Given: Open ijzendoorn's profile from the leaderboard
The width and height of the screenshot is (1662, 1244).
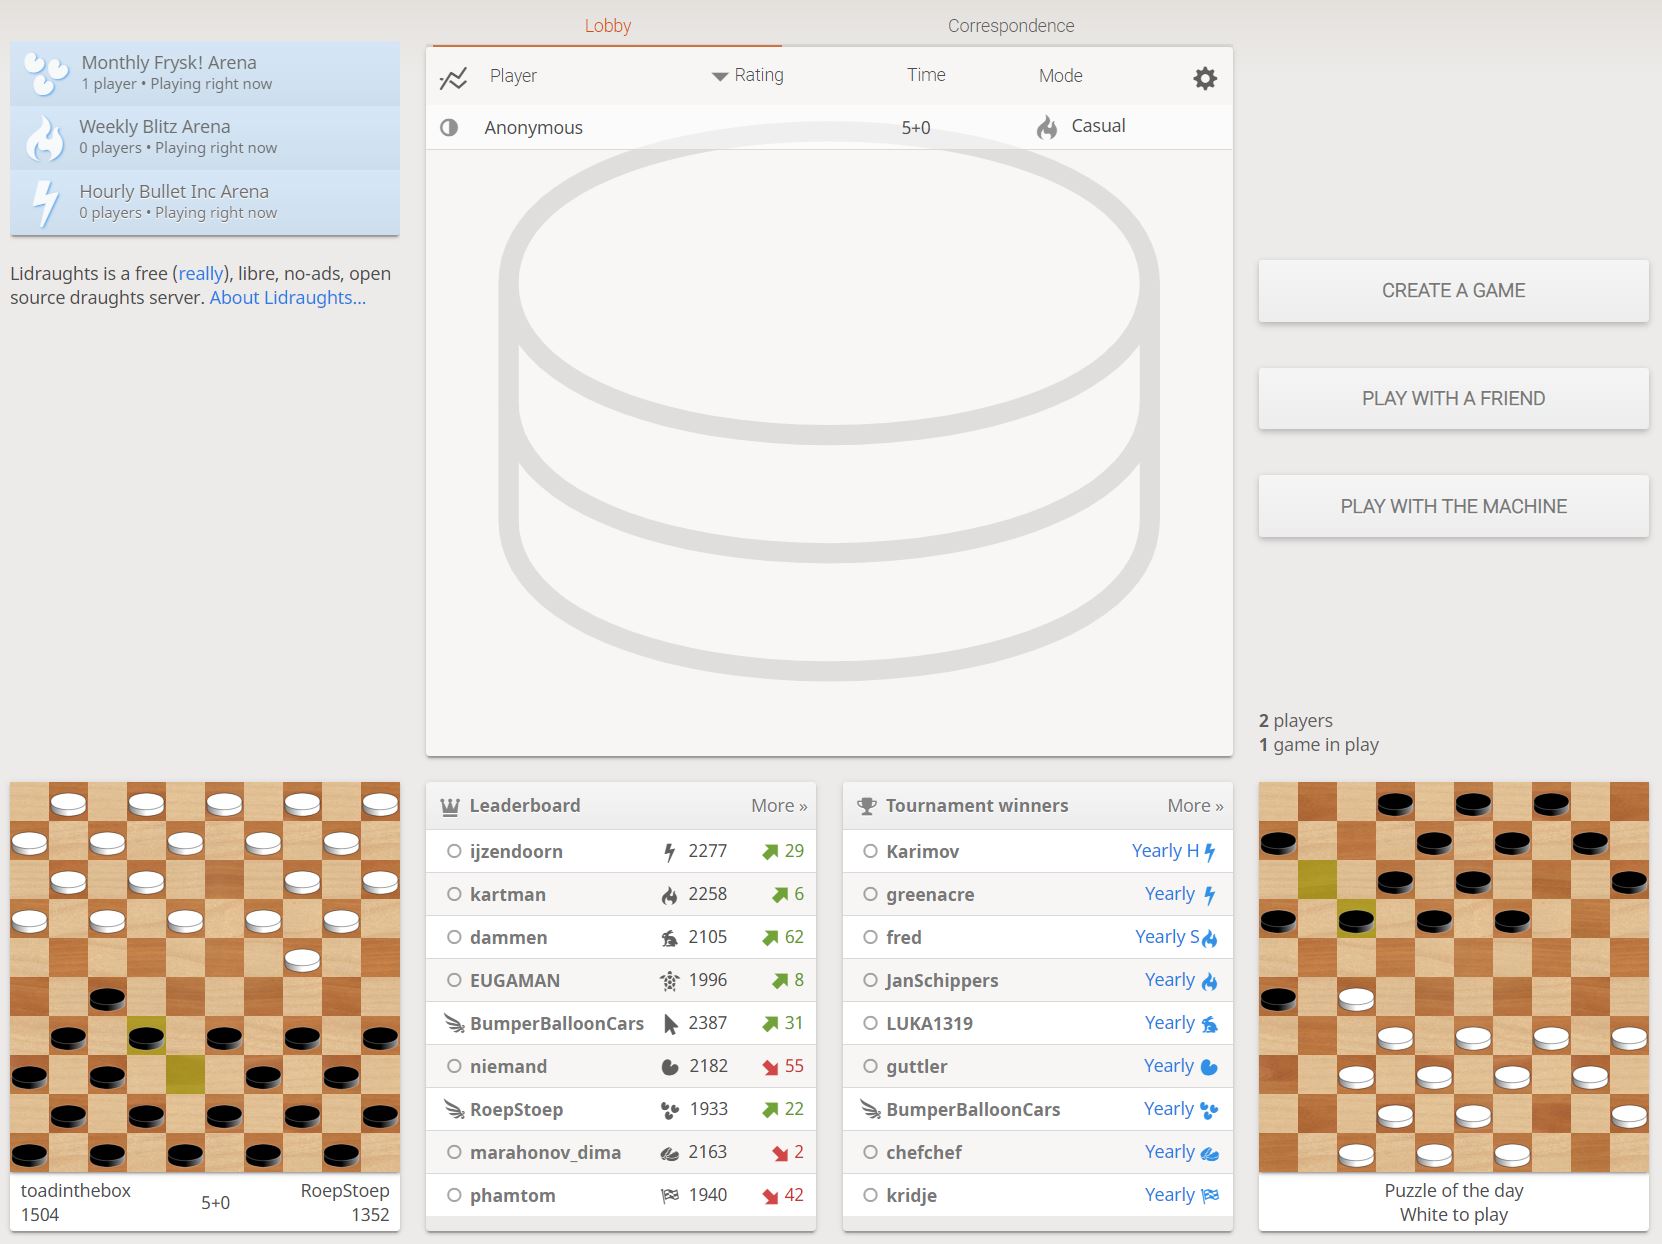Looking at the screenshot, I should pos(516,852).
